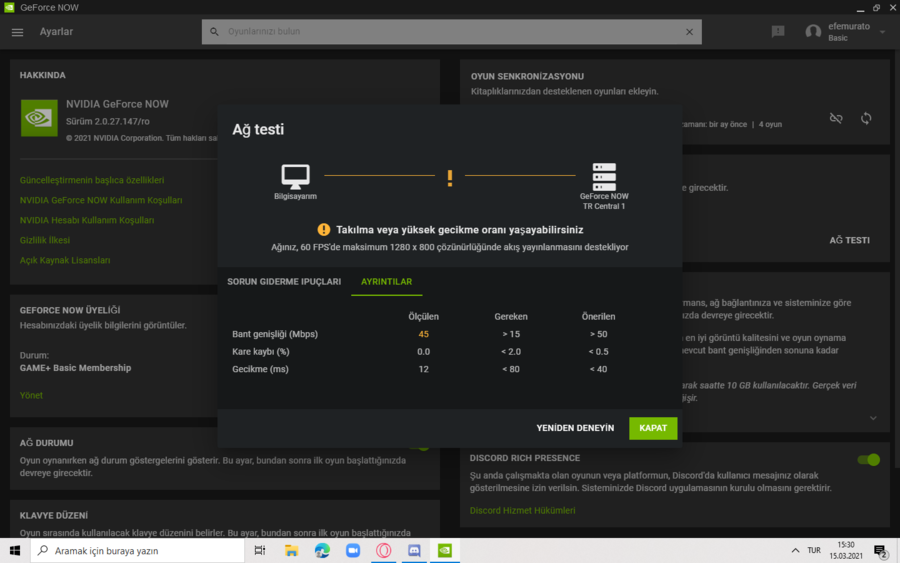The width and height of the screenshot is (900, 563).
Task: Open NVIDIA GeForce NOW Kullanım Koşulları
Action: tap(101, 200)
